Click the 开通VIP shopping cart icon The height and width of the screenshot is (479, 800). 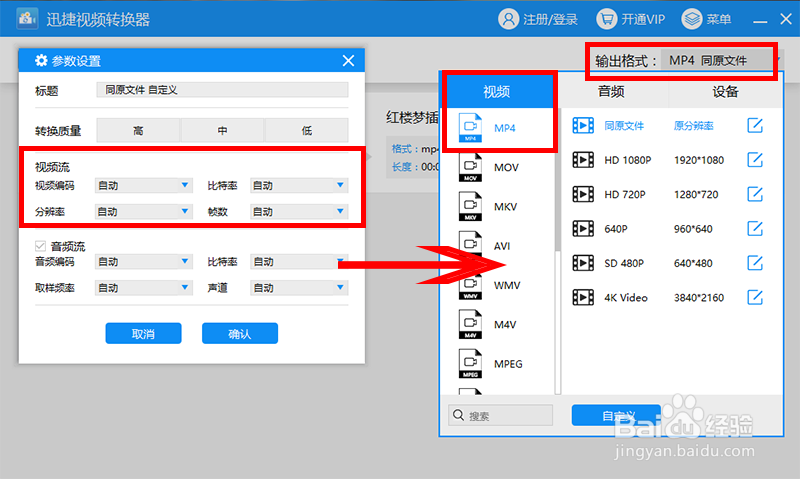point(607,19)
